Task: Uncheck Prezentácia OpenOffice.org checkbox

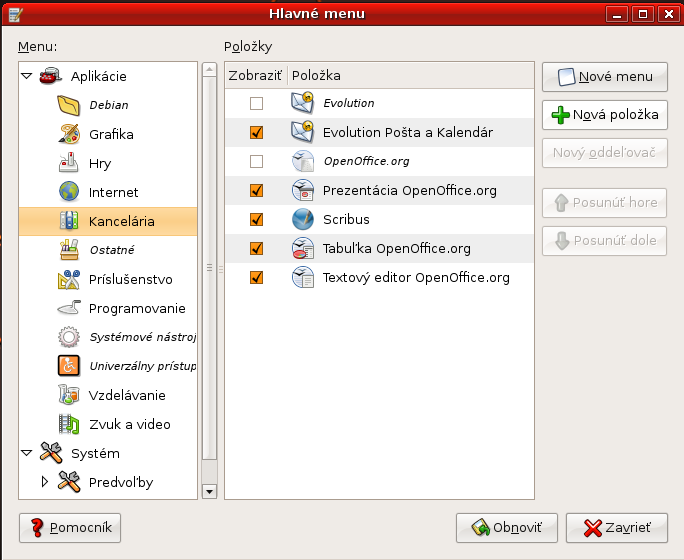Action: (256, 190)
